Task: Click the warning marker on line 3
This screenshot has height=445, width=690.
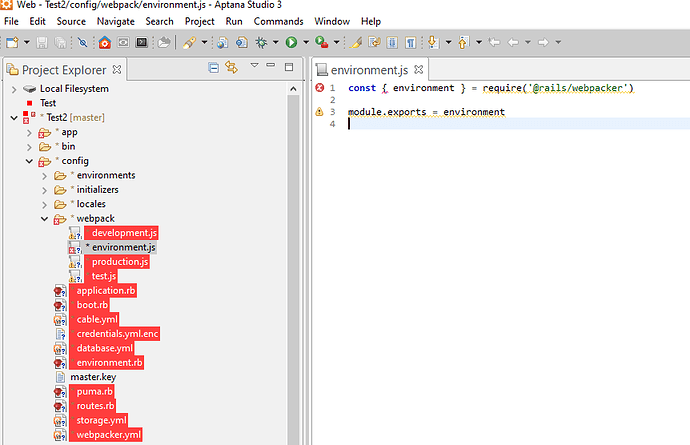Action: (319, 112)
